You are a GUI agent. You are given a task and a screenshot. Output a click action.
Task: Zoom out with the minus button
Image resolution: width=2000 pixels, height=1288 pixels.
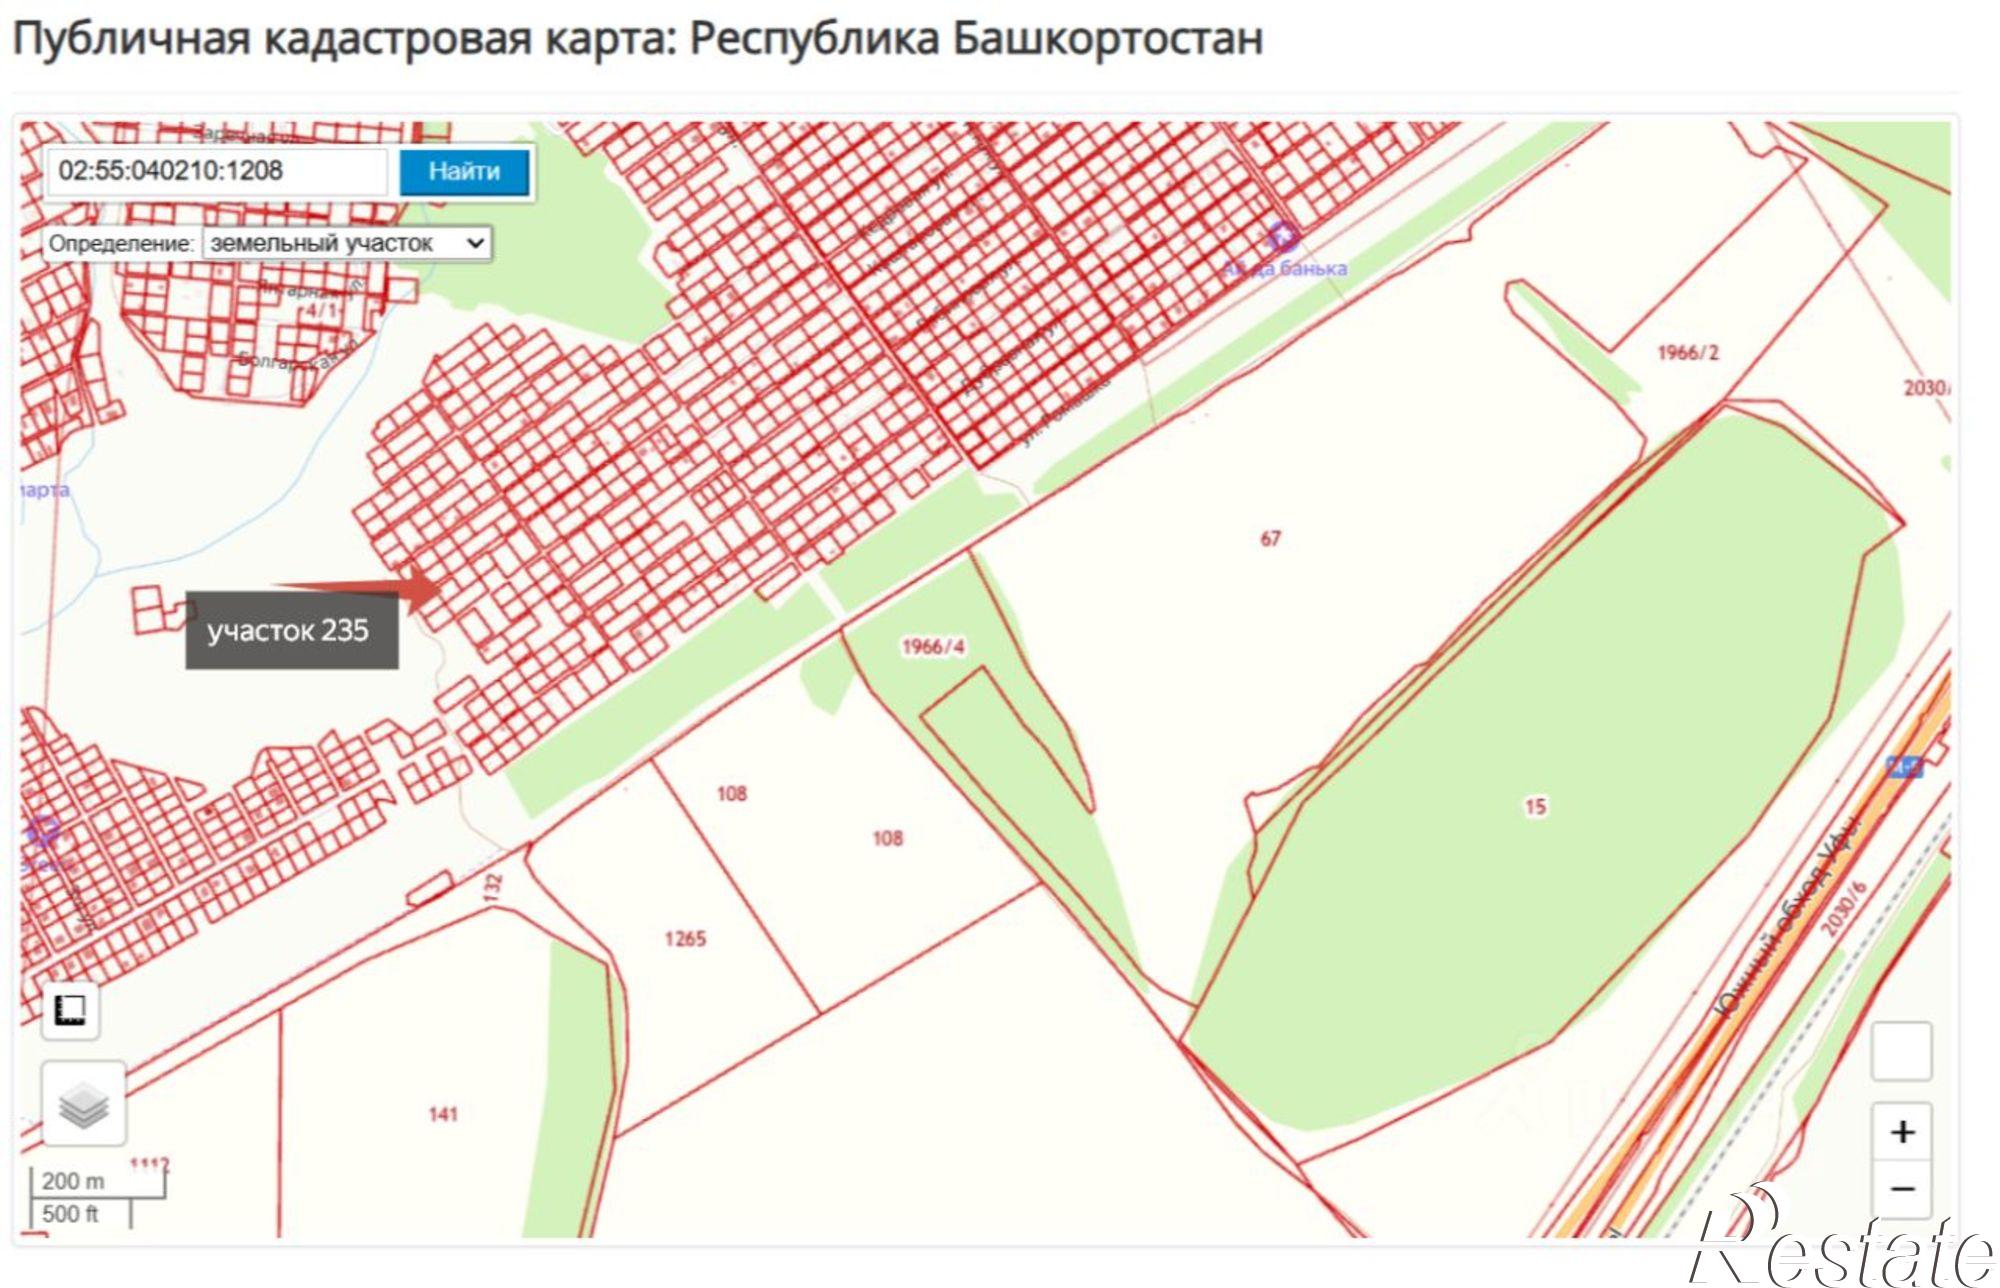click(1902, 1188)
